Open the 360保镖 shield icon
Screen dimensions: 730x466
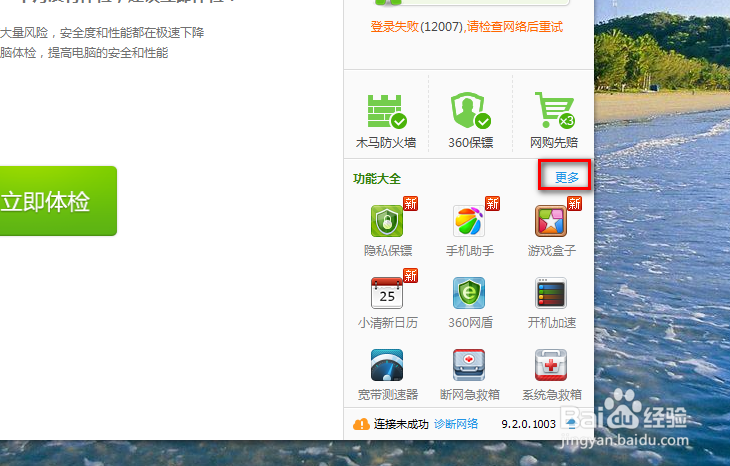point(470,111)
